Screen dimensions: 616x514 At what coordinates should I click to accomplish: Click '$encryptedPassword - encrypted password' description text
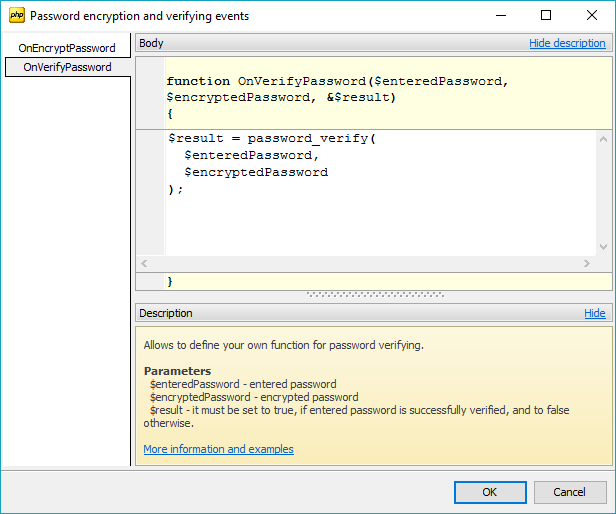(x=254, y=397)
